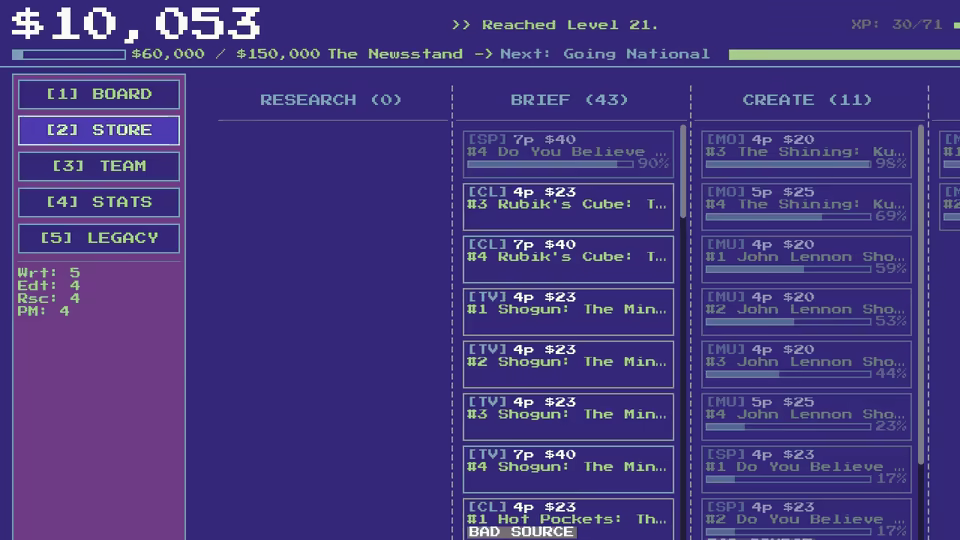Click the $60,000 / $150,000 goal progress bar
This screenshot has height=540, width=960.
[x=69, y=54]
